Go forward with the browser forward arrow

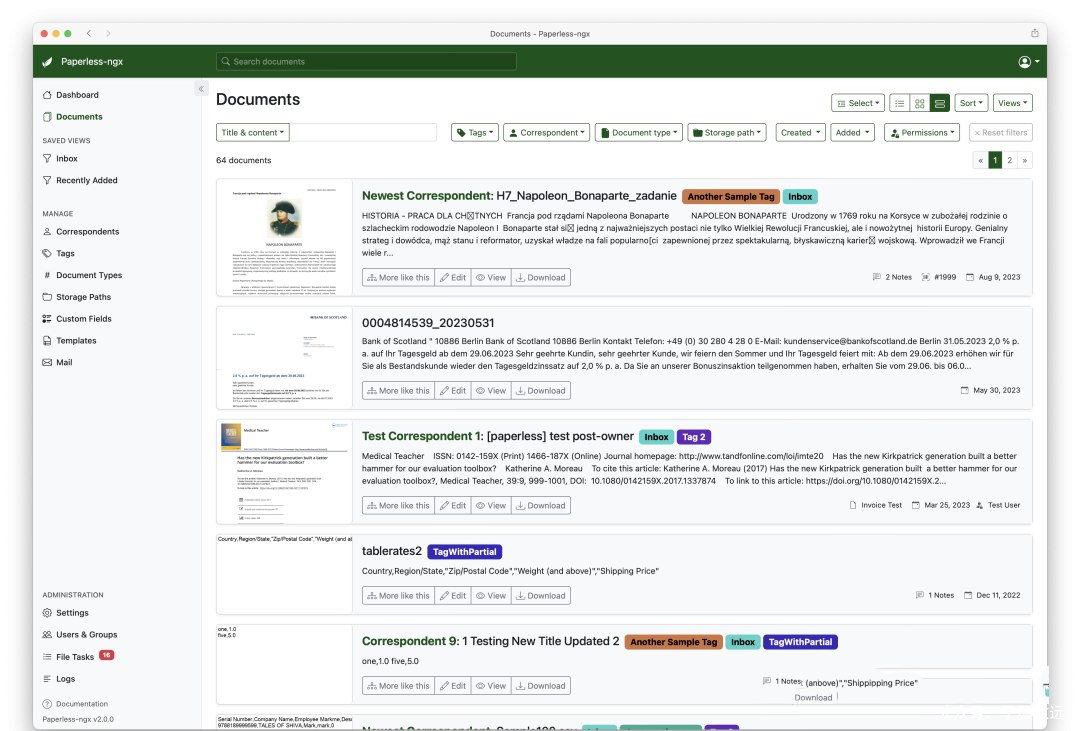(x=108, y=33)
